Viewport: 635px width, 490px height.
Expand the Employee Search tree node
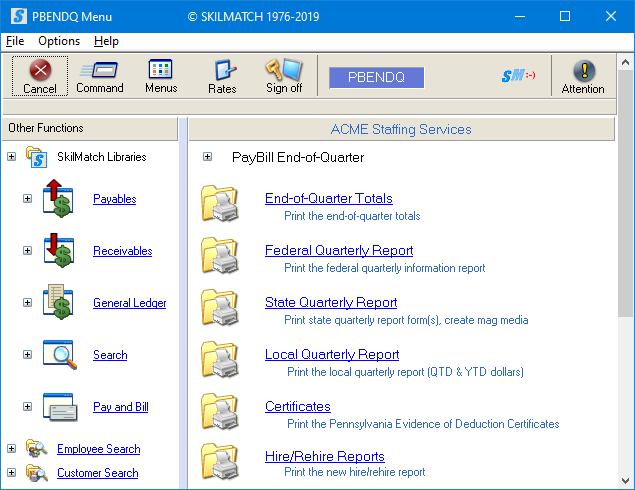(11, 449)
